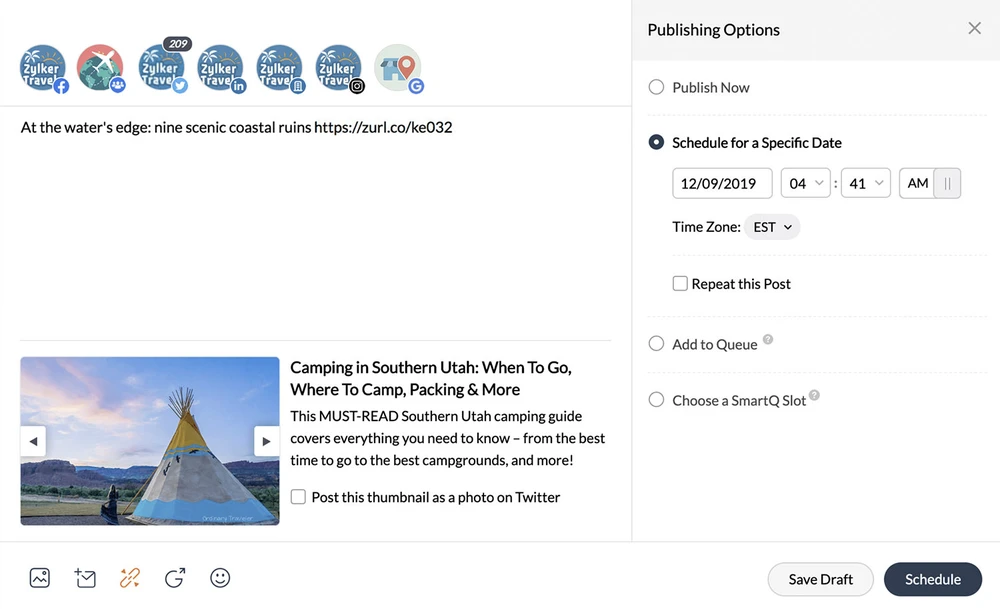1000x609 pixels.
Task: Enable Repeat this Post checkbox
Action: [680, 284]
